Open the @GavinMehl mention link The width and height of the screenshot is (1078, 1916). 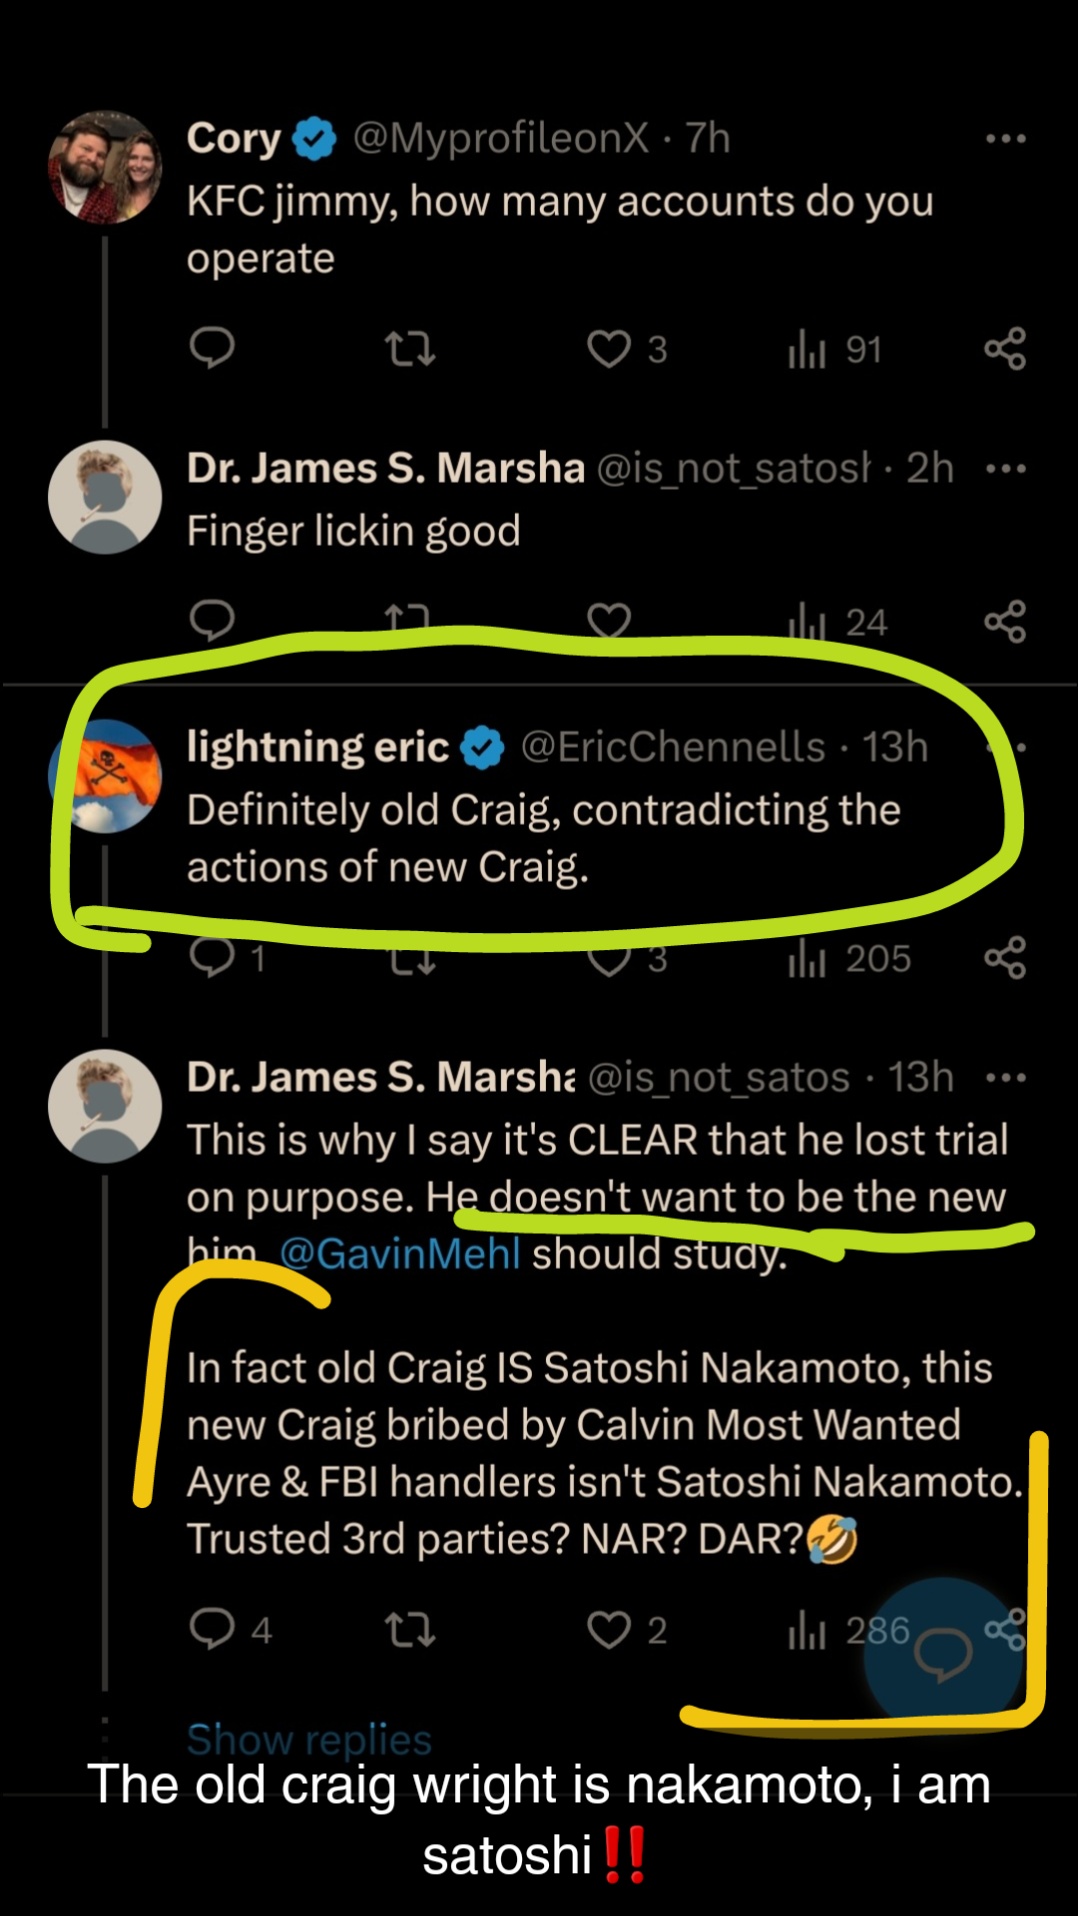pos(400,1254)
